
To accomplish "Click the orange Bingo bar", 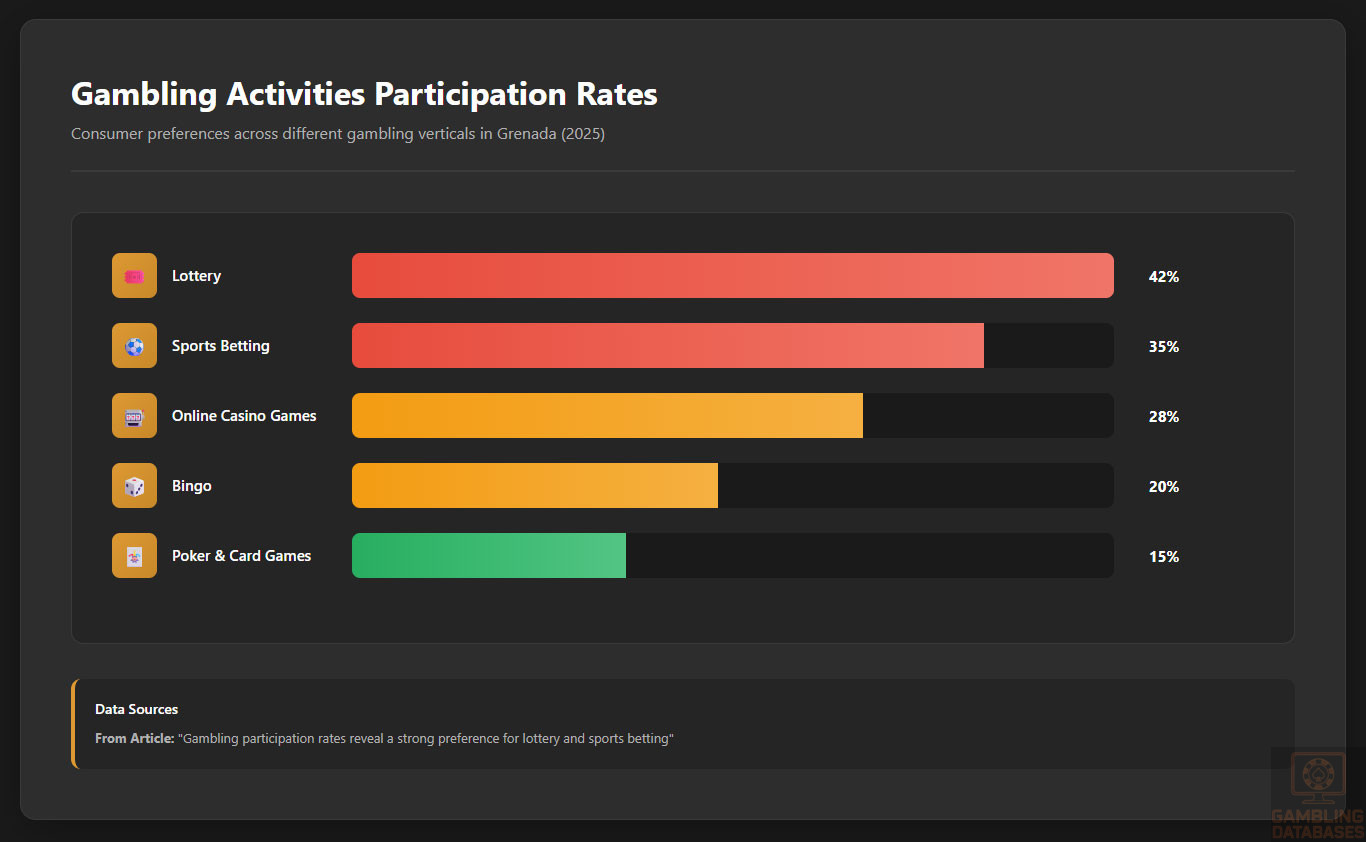I will coord(534,486).
